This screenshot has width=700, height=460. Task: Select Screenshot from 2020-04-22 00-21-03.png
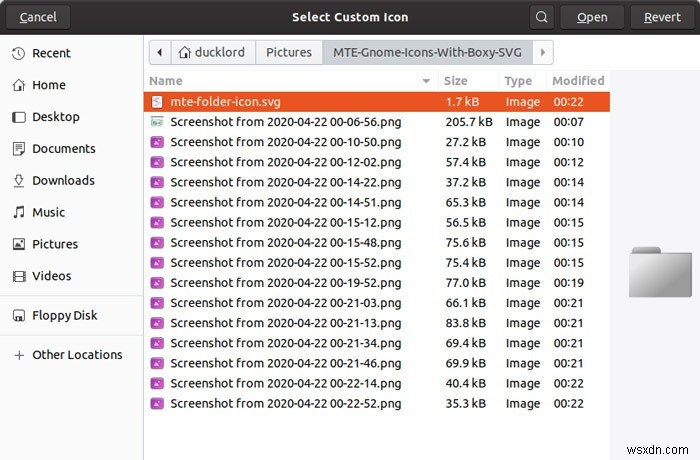point(286,303)
